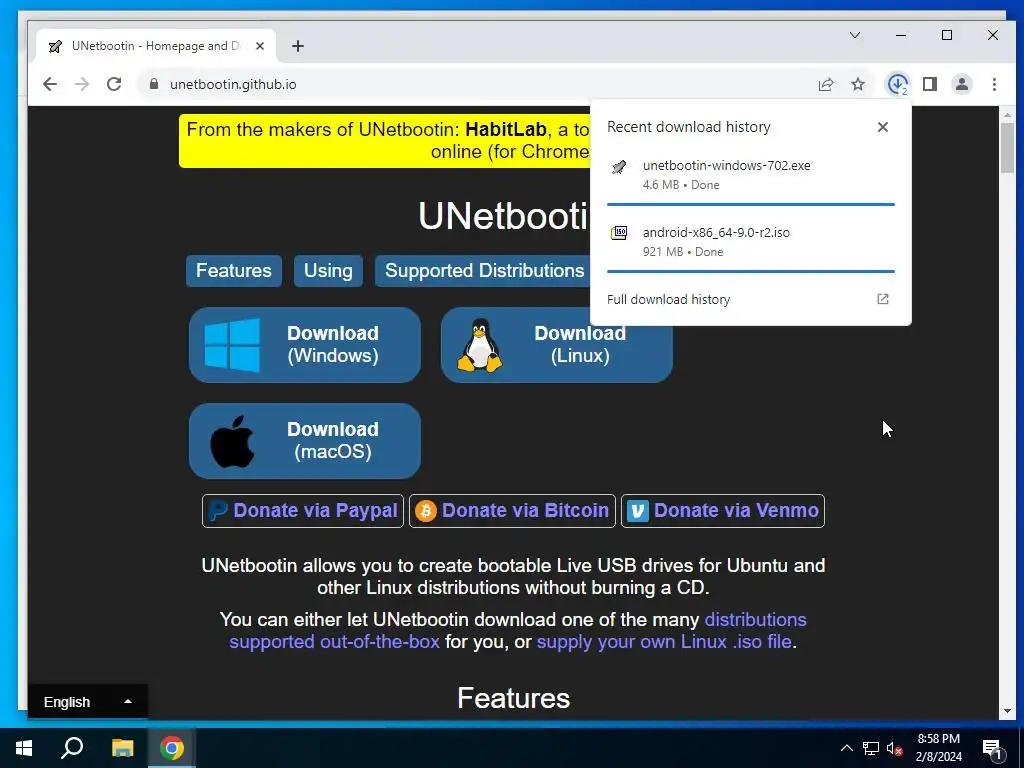This screenshot has width=1024, height=768.
Task: Click Donate via Paypal
Action: pyautogui.click(x=303, y=511)
